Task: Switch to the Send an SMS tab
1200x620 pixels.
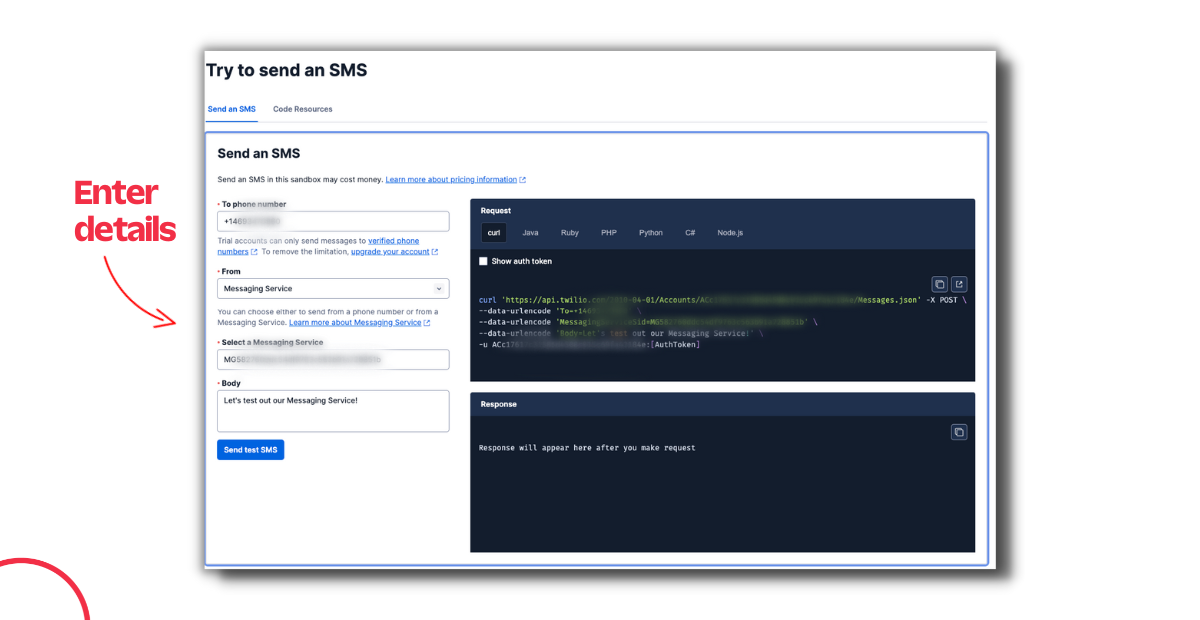Action: pos(232,109)
